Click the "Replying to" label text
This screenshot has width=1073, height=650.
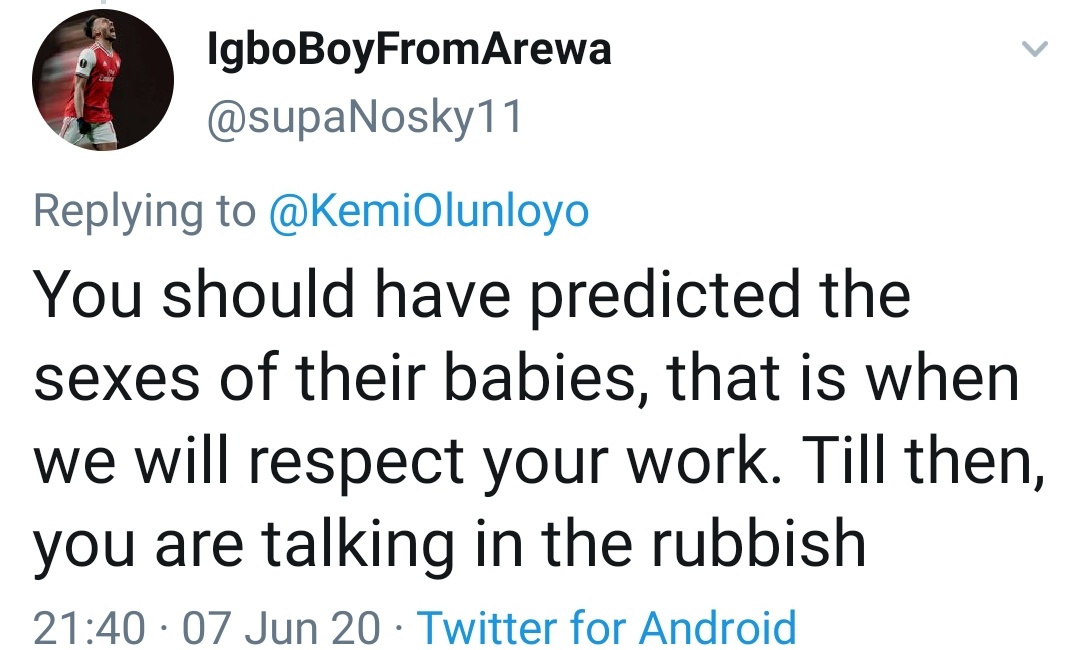coord(145,211)
